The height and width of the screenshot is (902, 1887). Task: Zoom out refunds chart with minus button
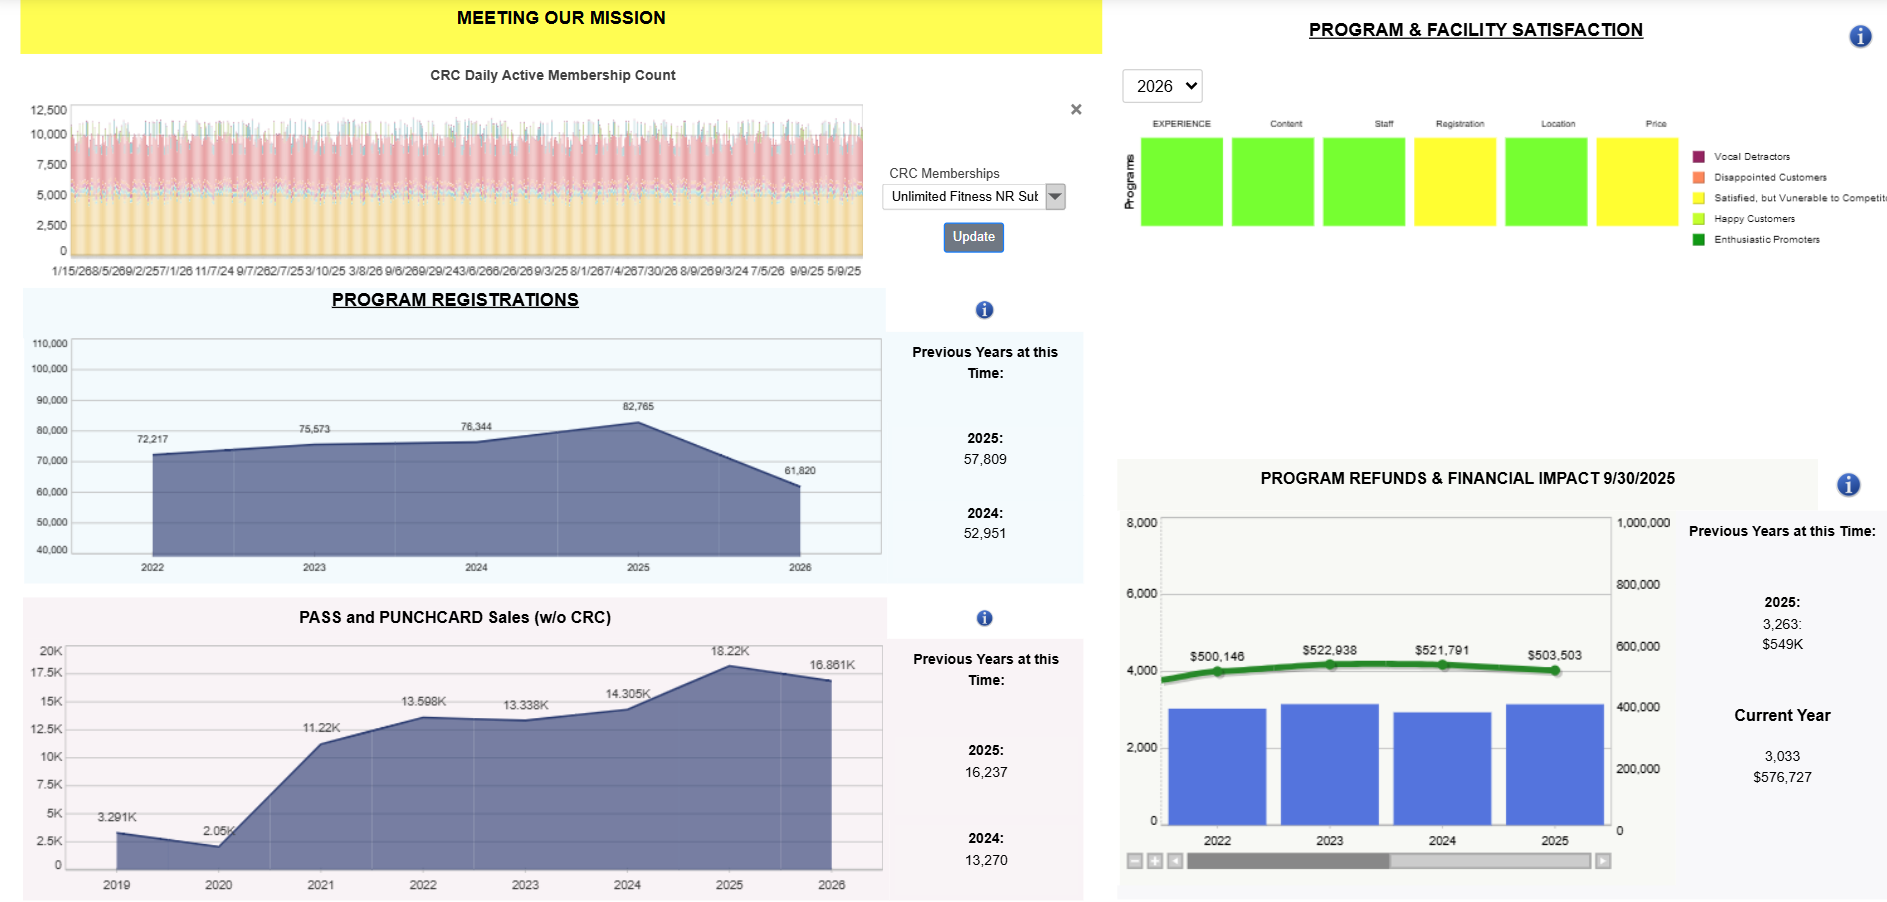1135,861
